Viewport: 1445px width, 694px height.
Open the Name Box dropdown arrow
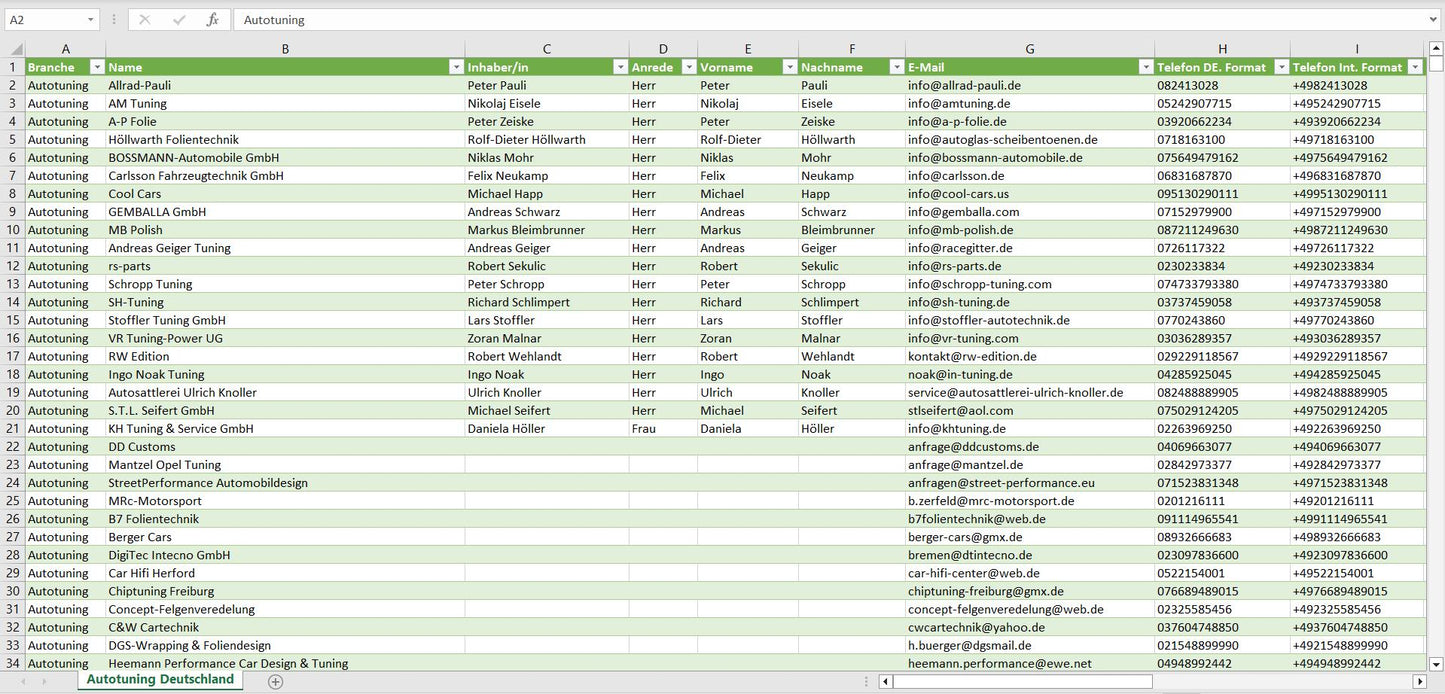point(90,20)
